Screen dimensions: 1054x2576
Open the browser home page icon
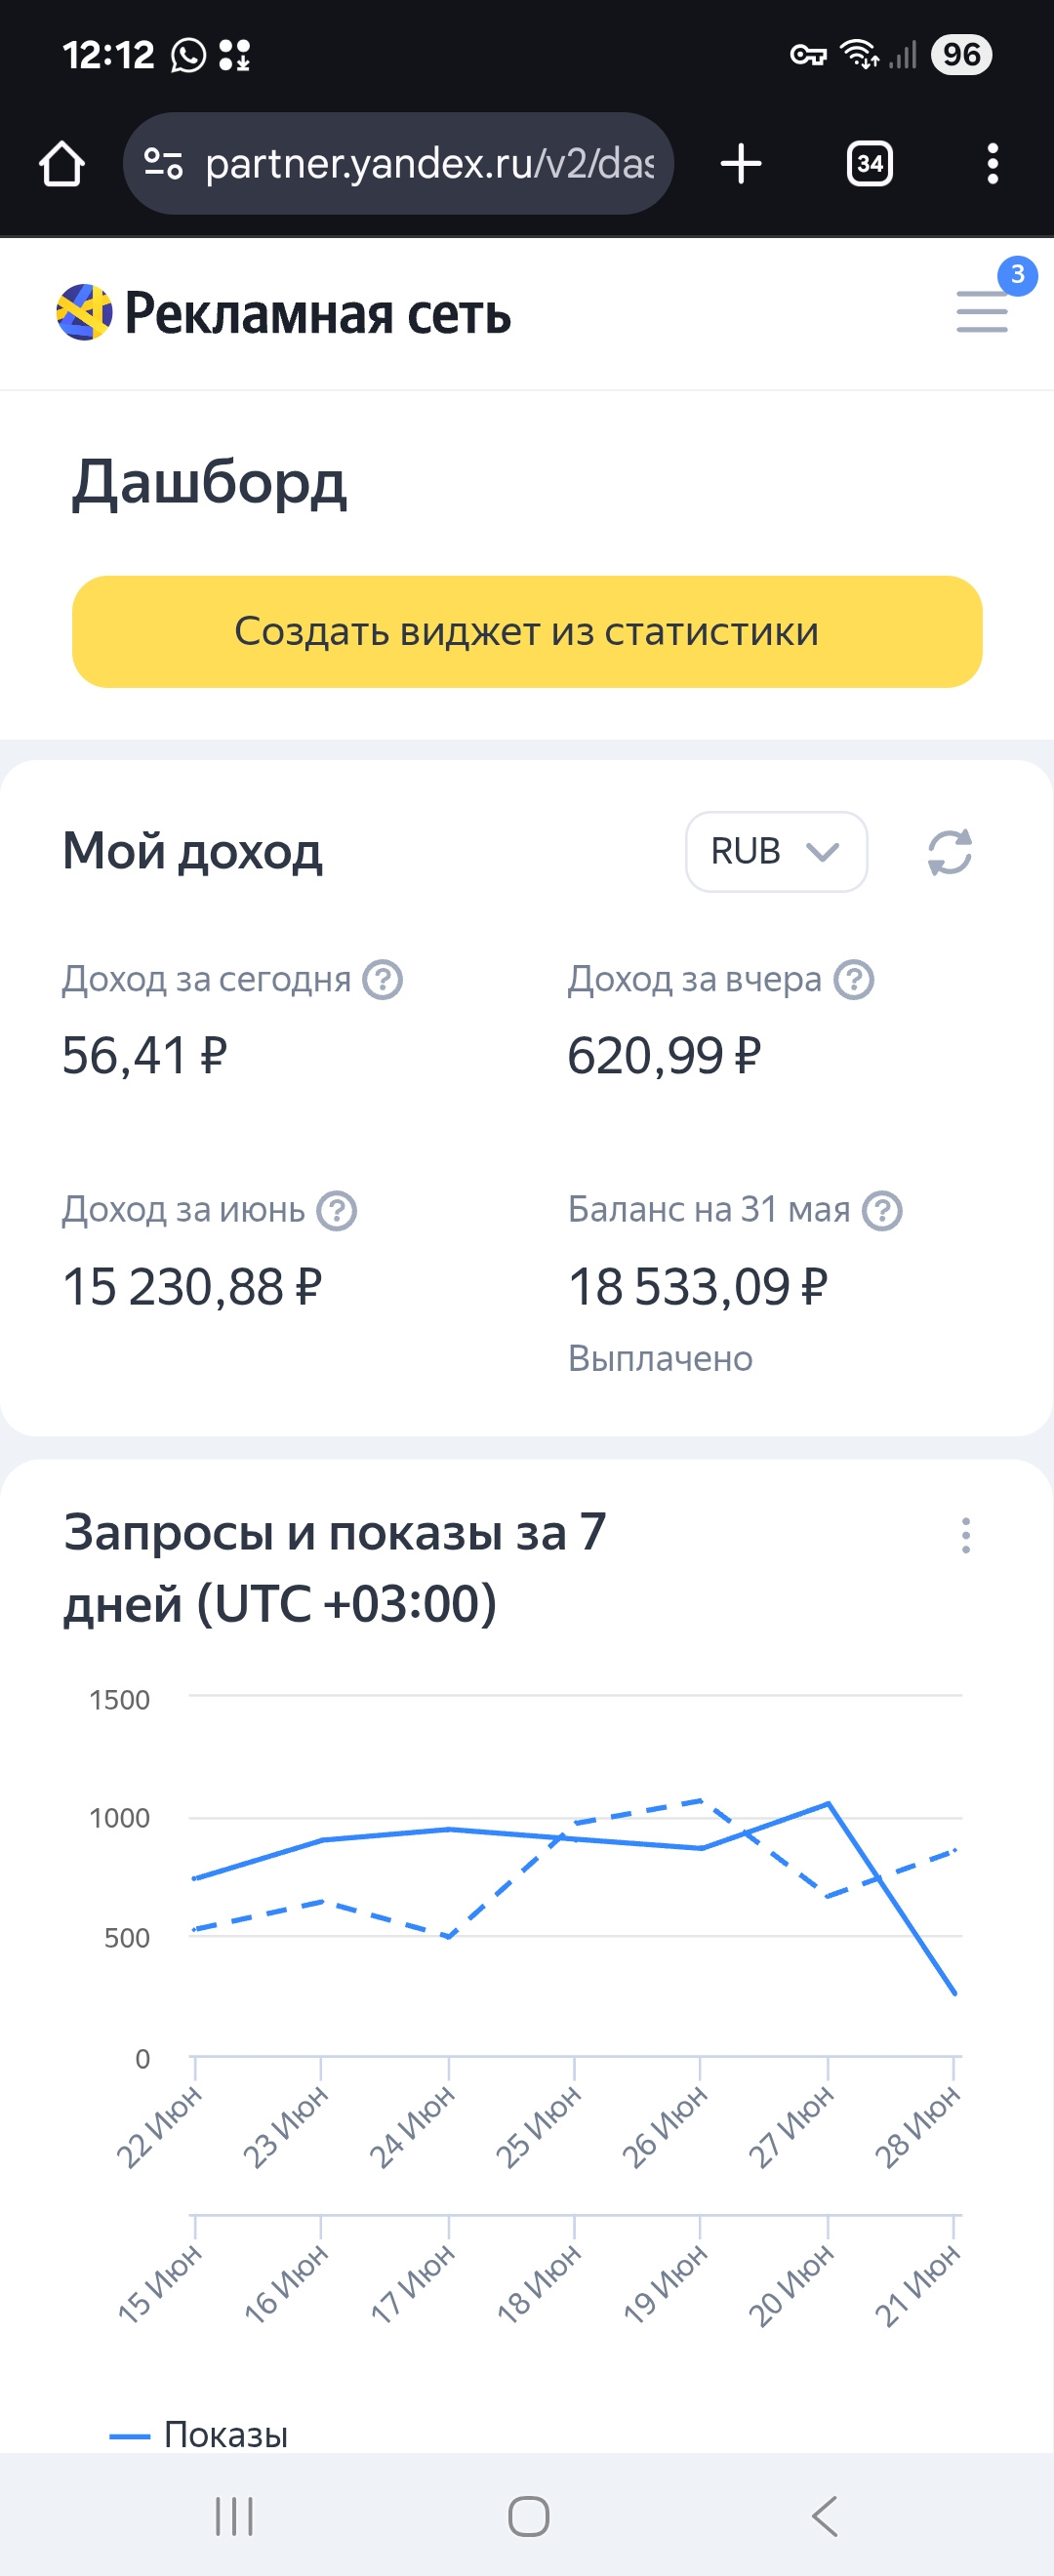[x=62, y=163]
